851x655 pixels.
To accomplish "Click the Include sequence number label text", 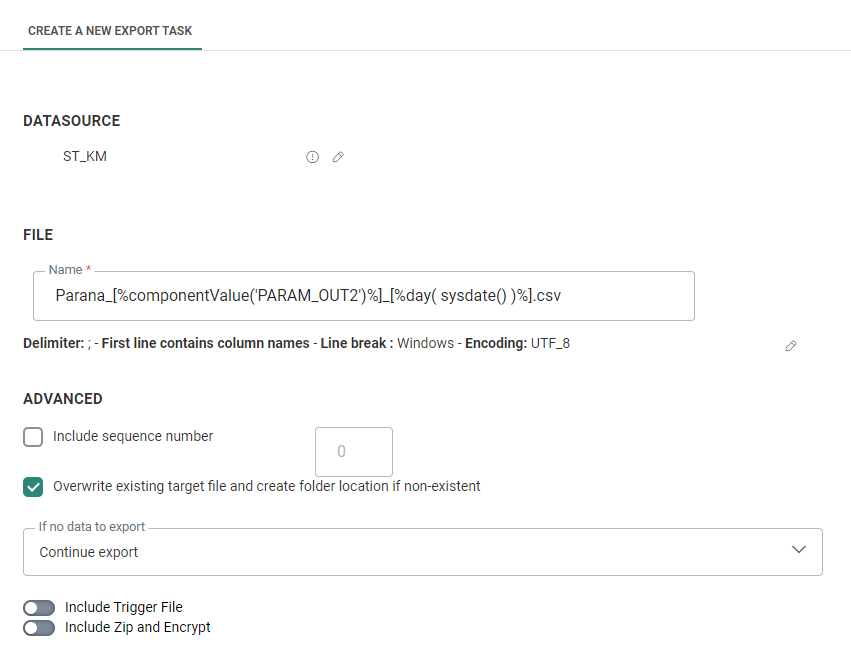I will tap(133, 436).
